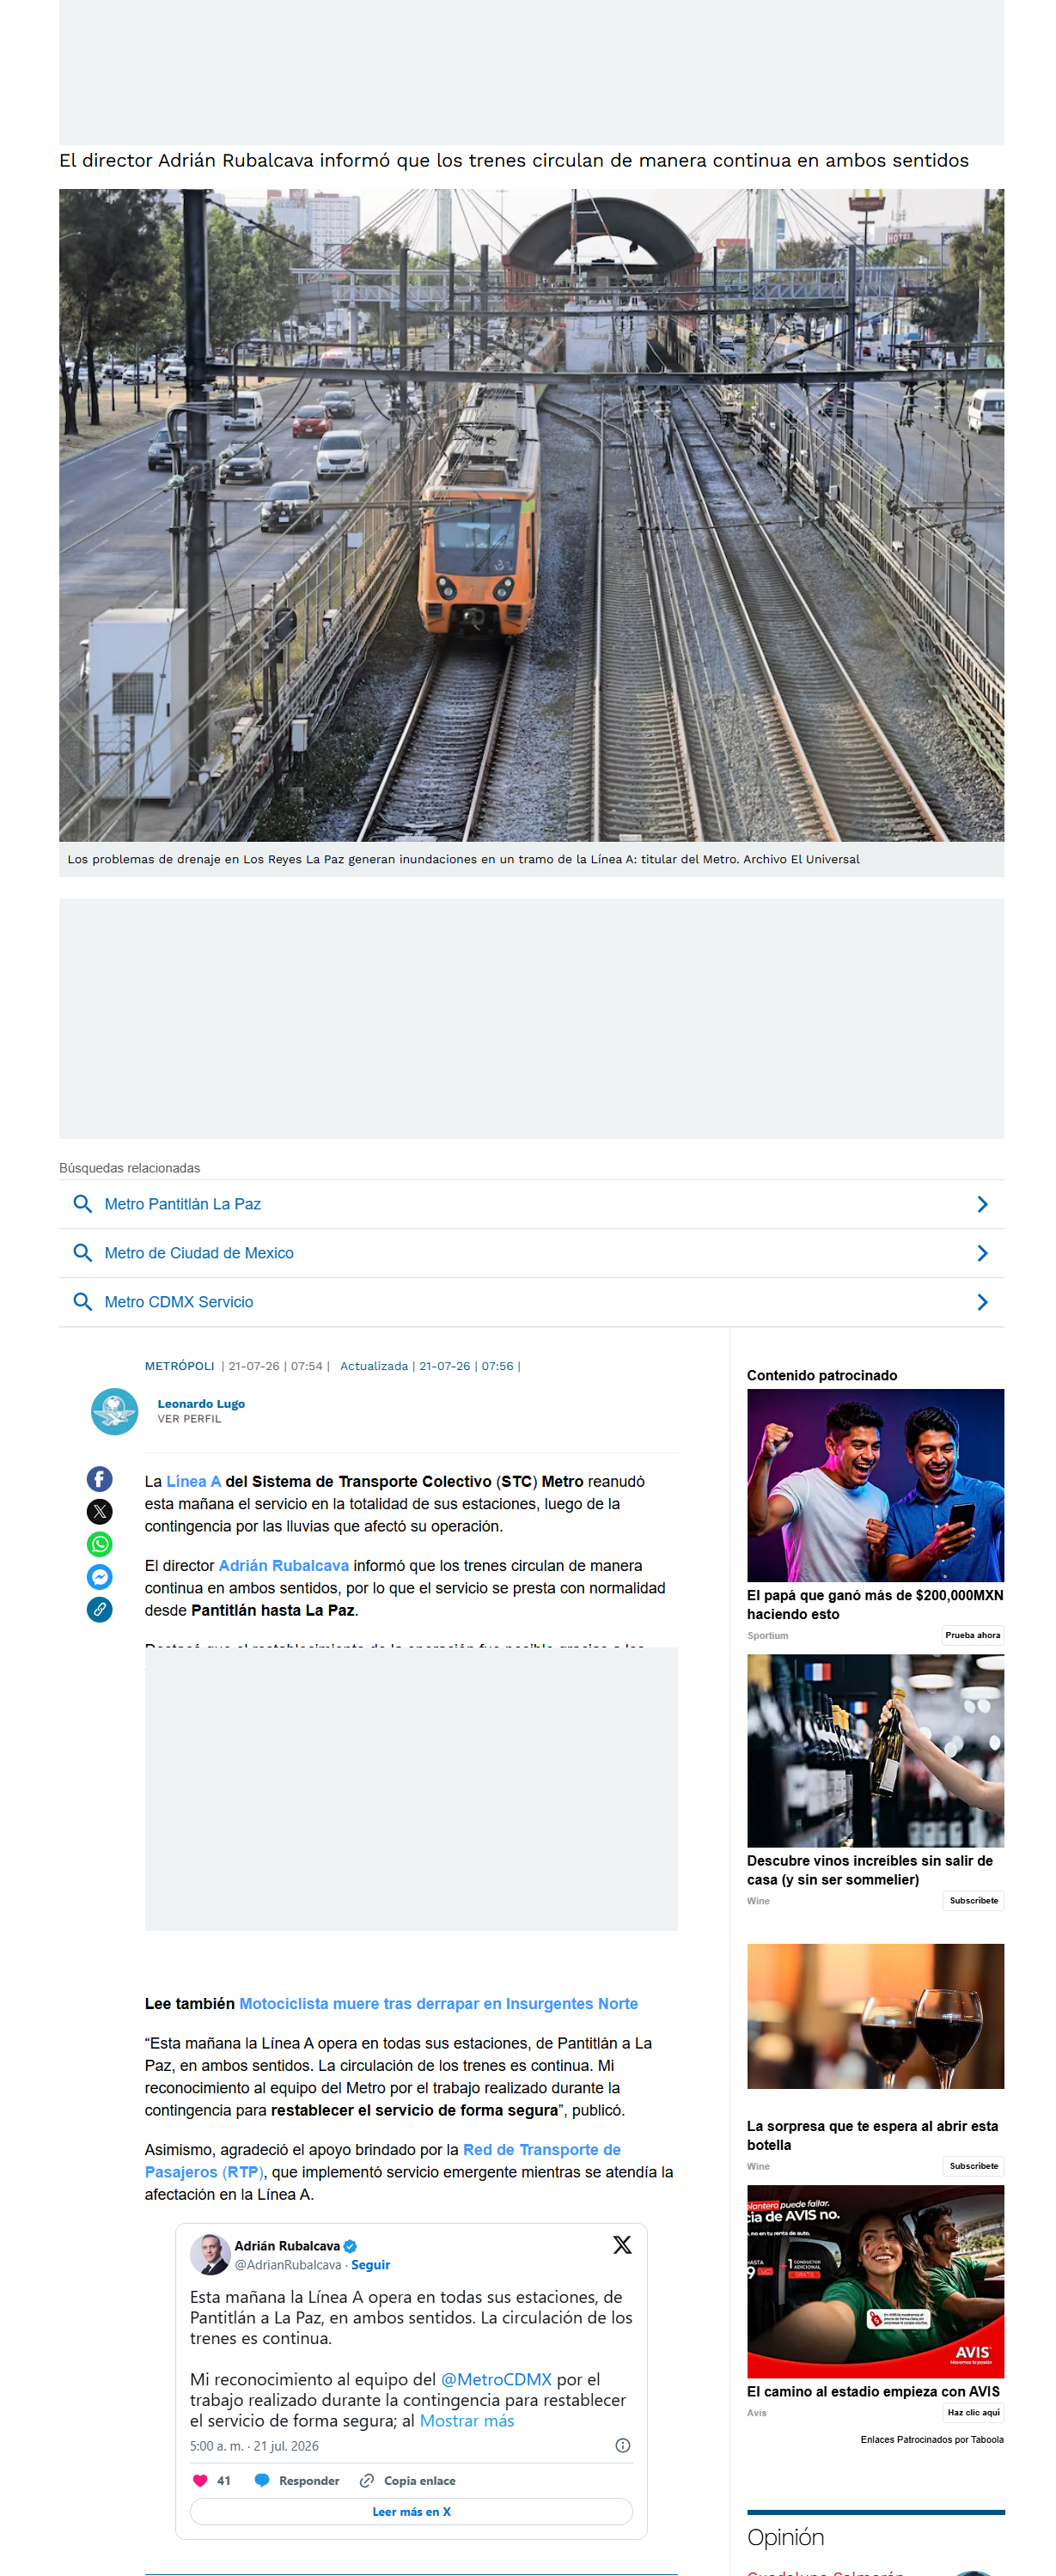The height and width of the screenshot is (2576, 1056).
Task: Click Copia enlace in tweet
Action: 420,2480
